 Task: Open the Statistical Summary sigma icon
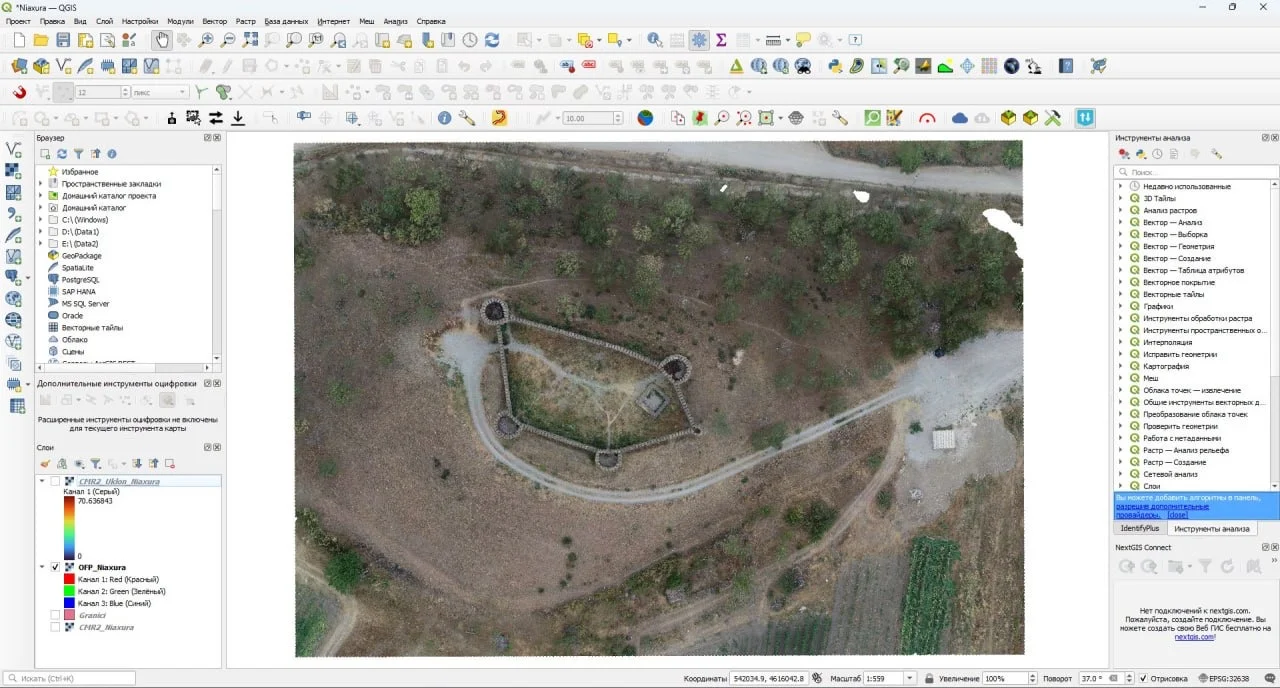(721, 40)
